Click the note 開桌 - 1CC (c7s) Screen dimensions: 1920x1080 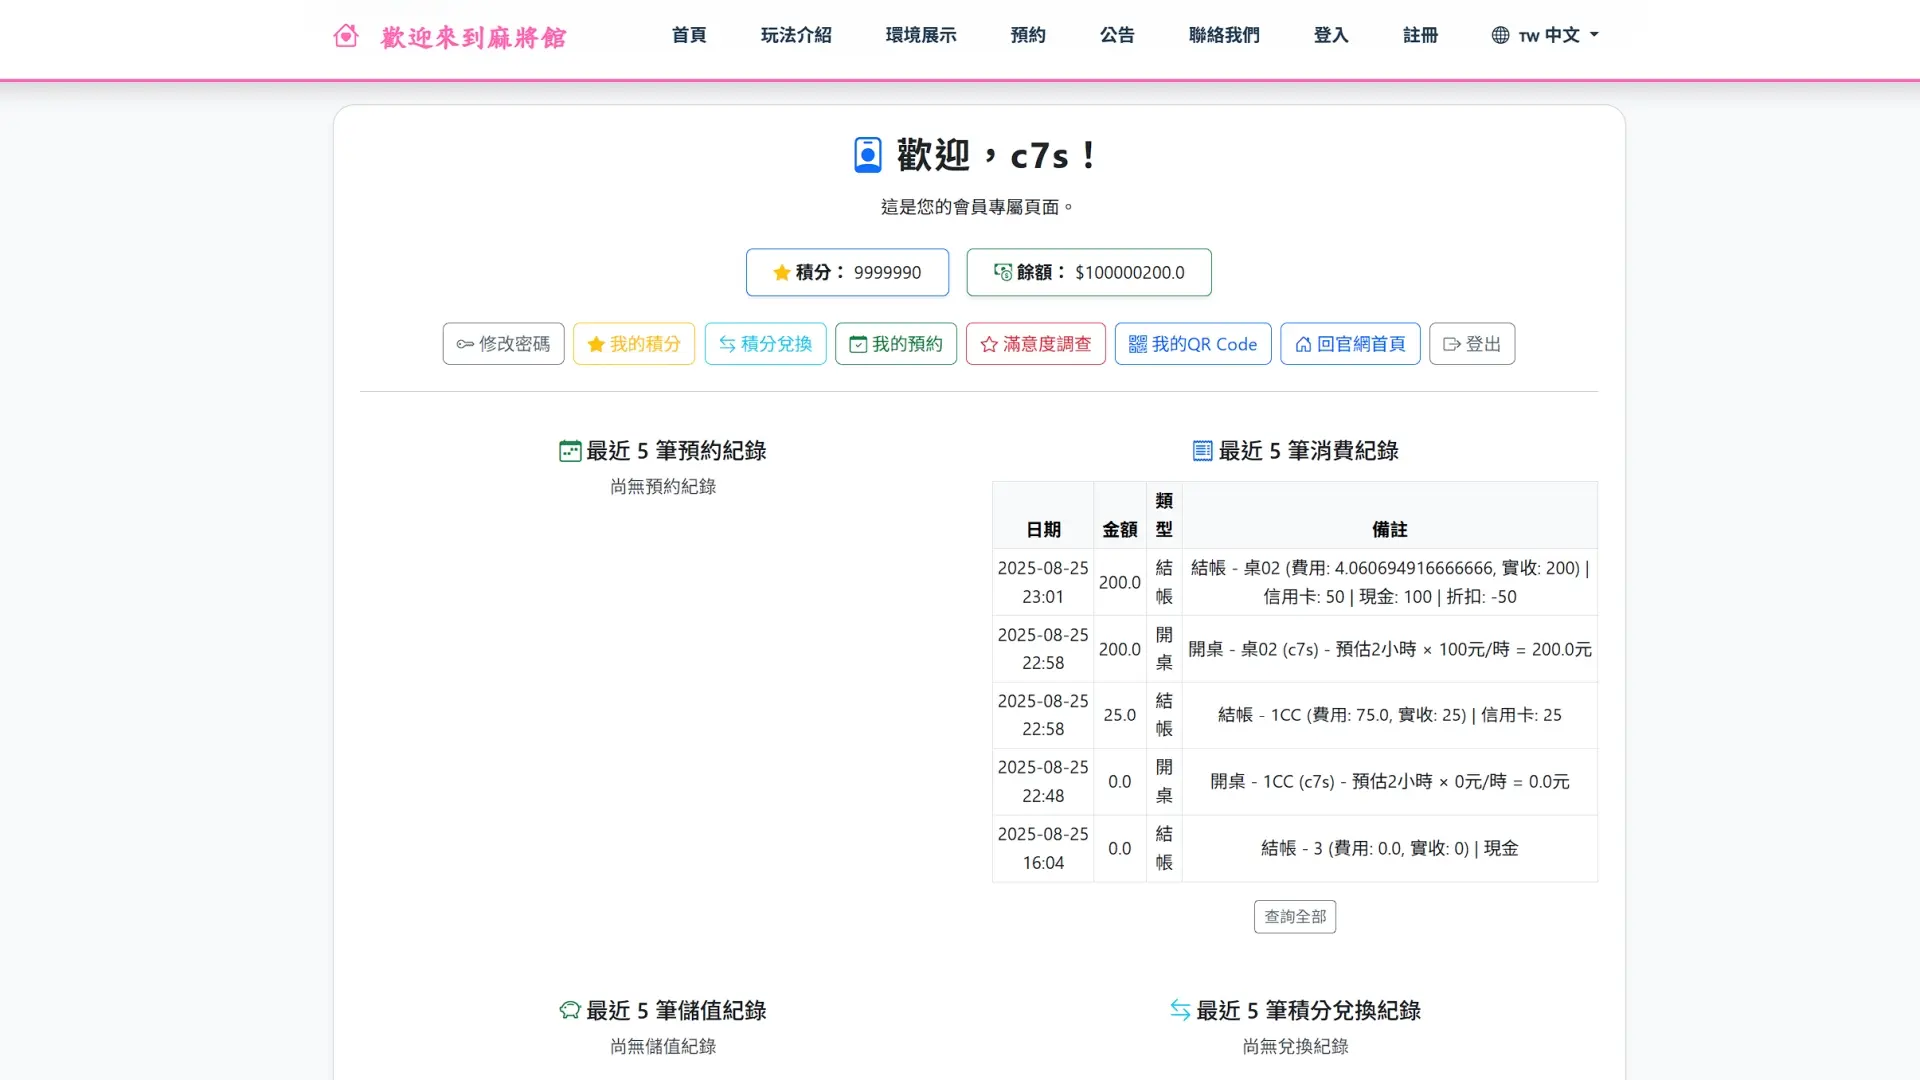(1390, 782)
